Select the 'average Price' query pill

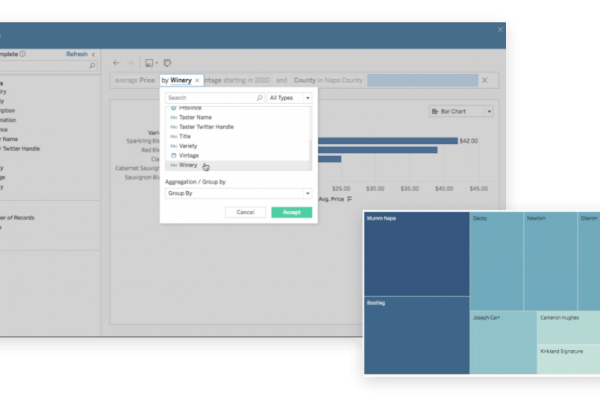coord(135,80)
